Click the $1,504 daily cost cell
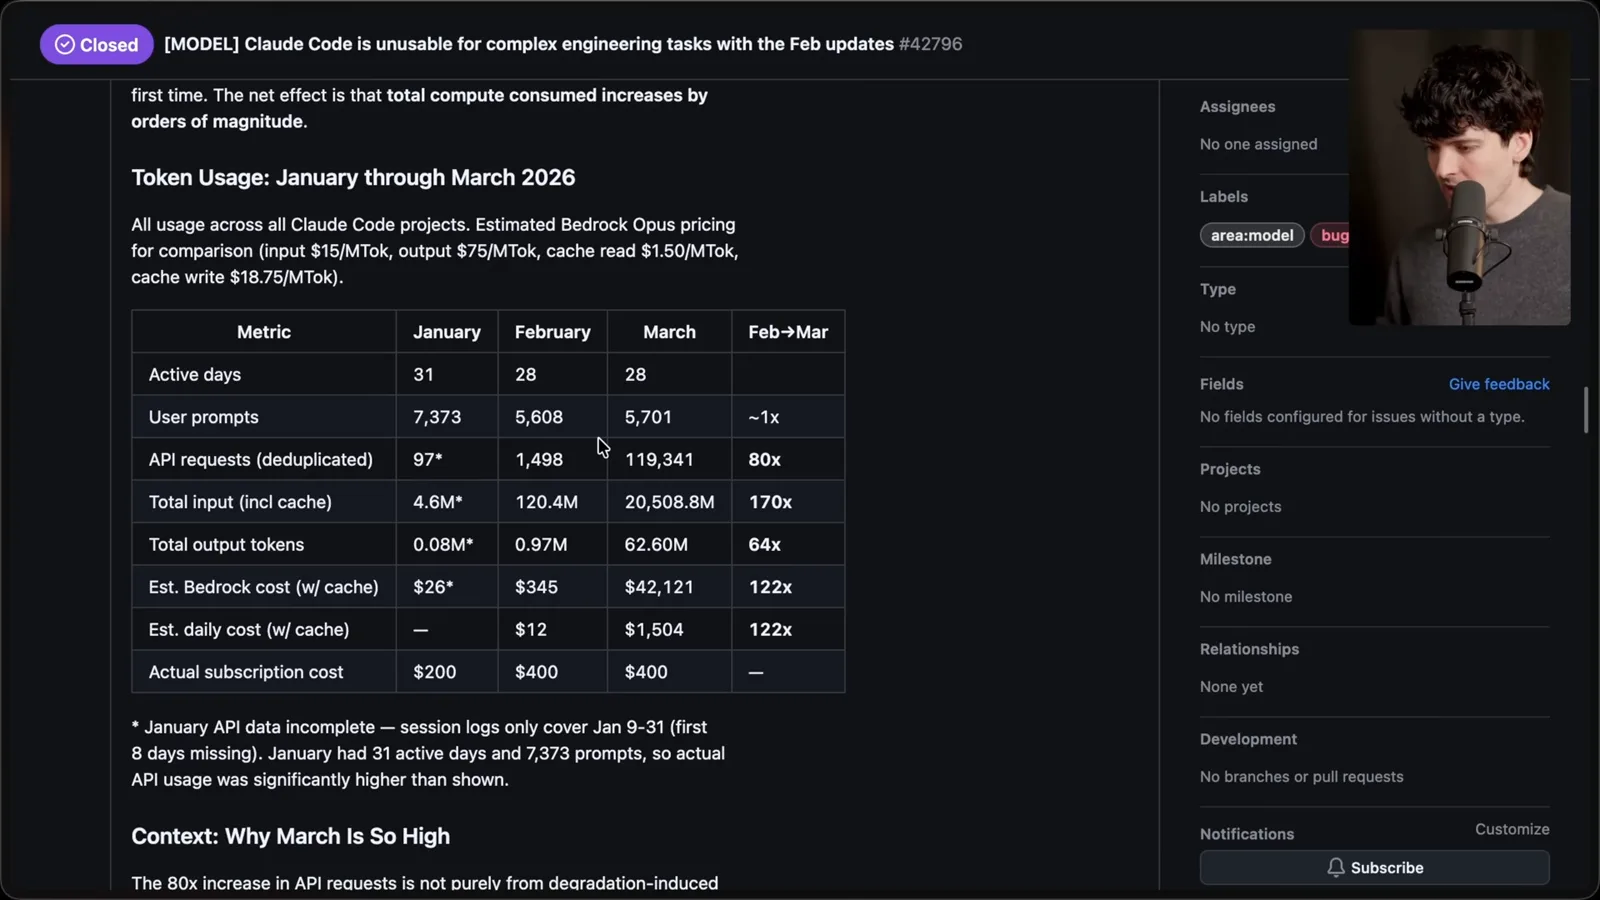 click(669, 630)
